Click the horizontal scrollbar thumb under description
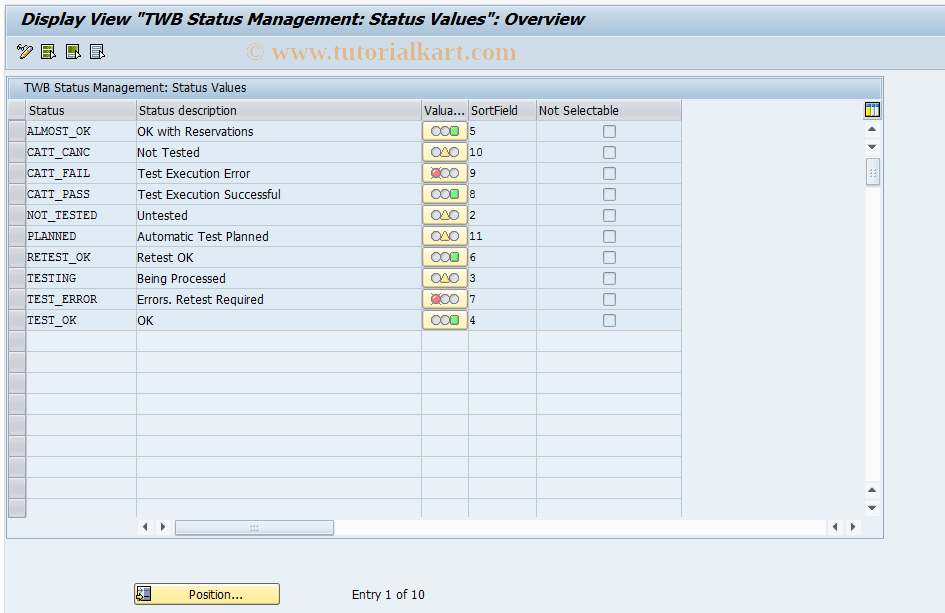Image resolution: width=945 pixels, height=613 pixels. click(x=254, y=527)
